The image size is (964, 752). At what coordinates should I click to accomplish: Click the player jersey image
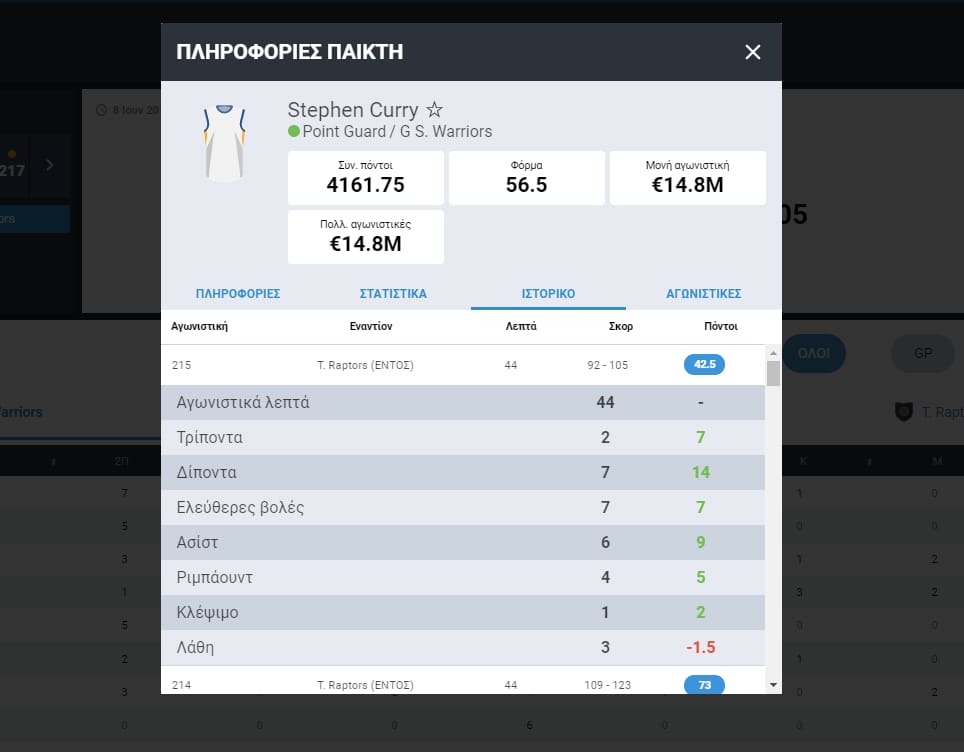(224, 143)
